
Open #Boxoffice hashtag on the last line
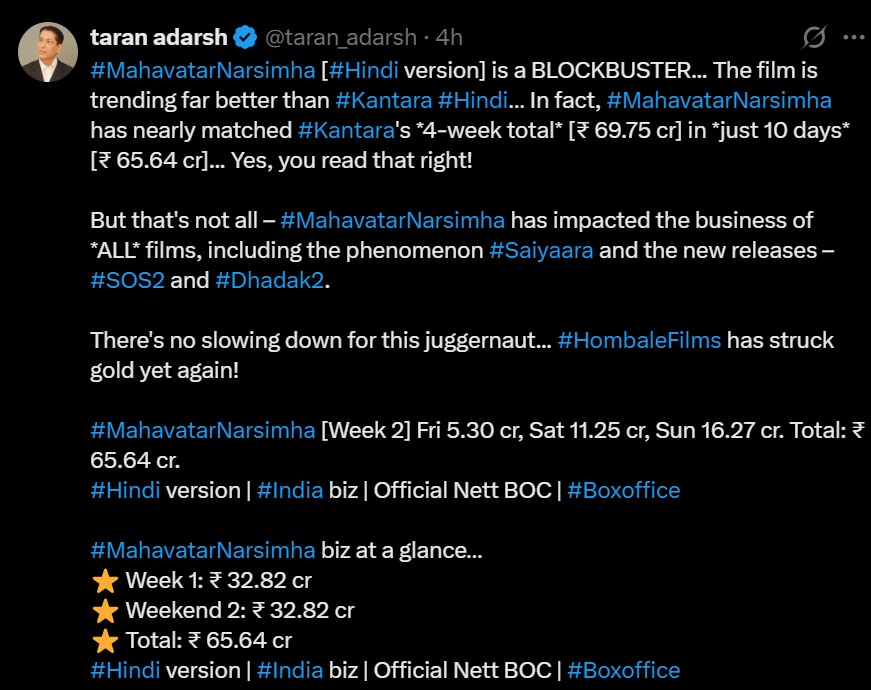[x=623, y=670]
